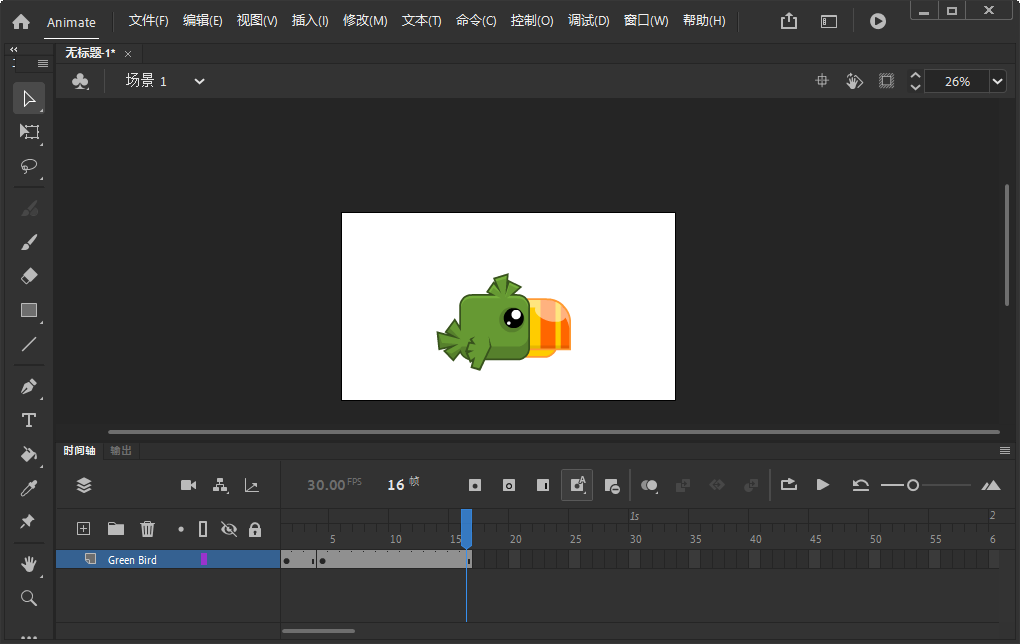Open the Scene 1 dropdown

pos(198,81)
